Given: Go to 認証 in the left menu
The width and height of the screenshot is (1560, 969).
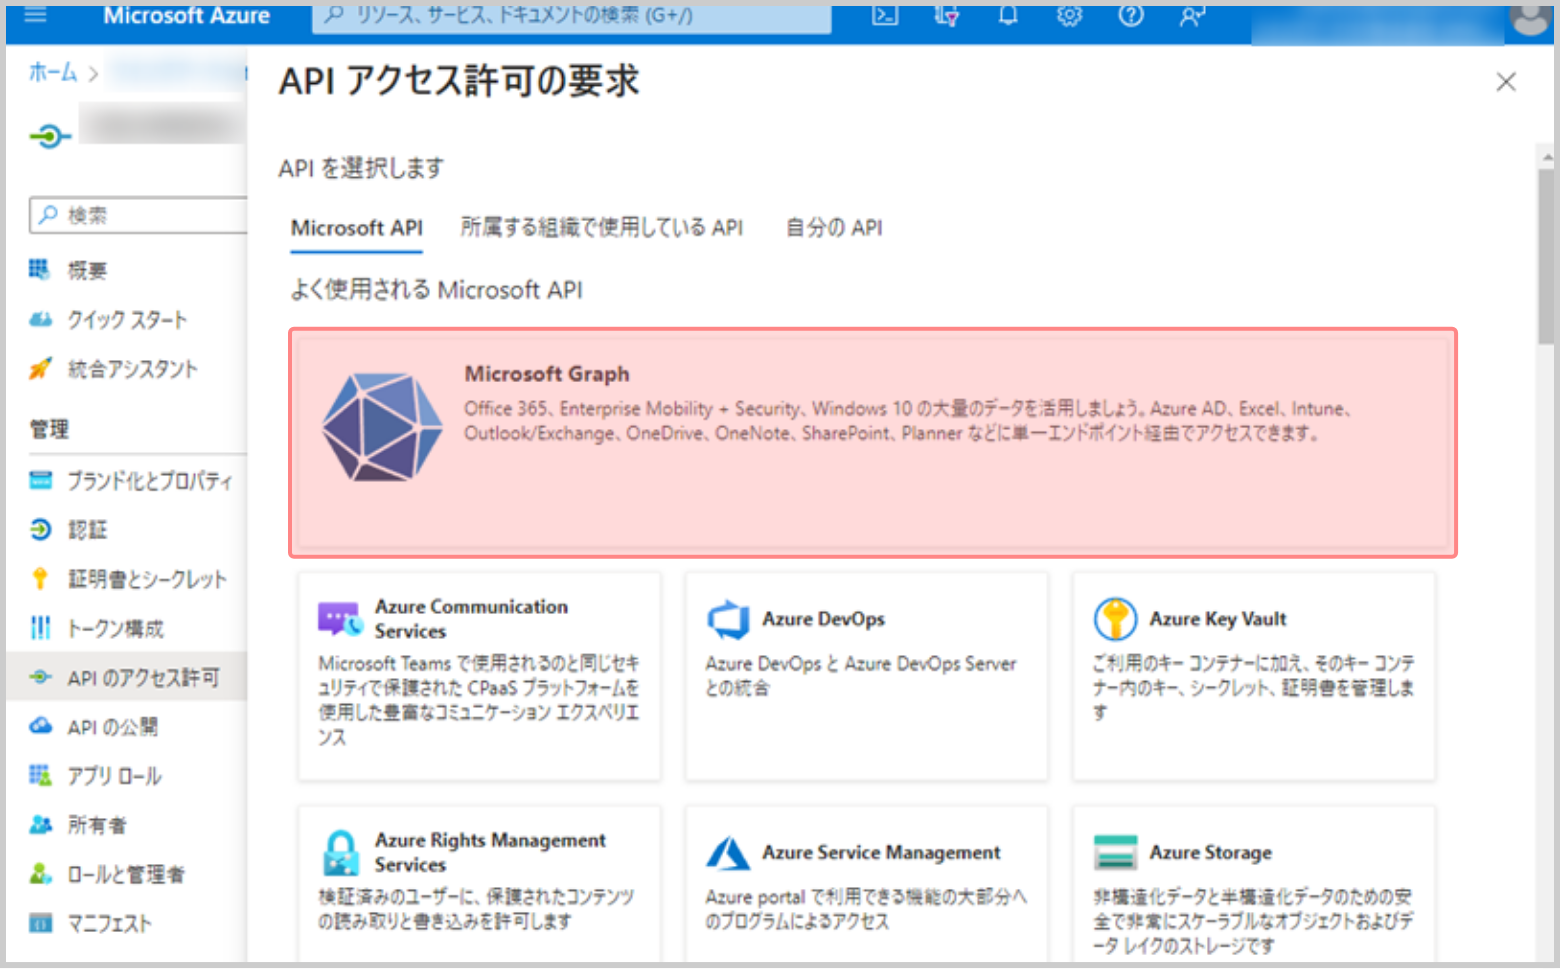Looking at the screenshot, I should click(87, 530).
